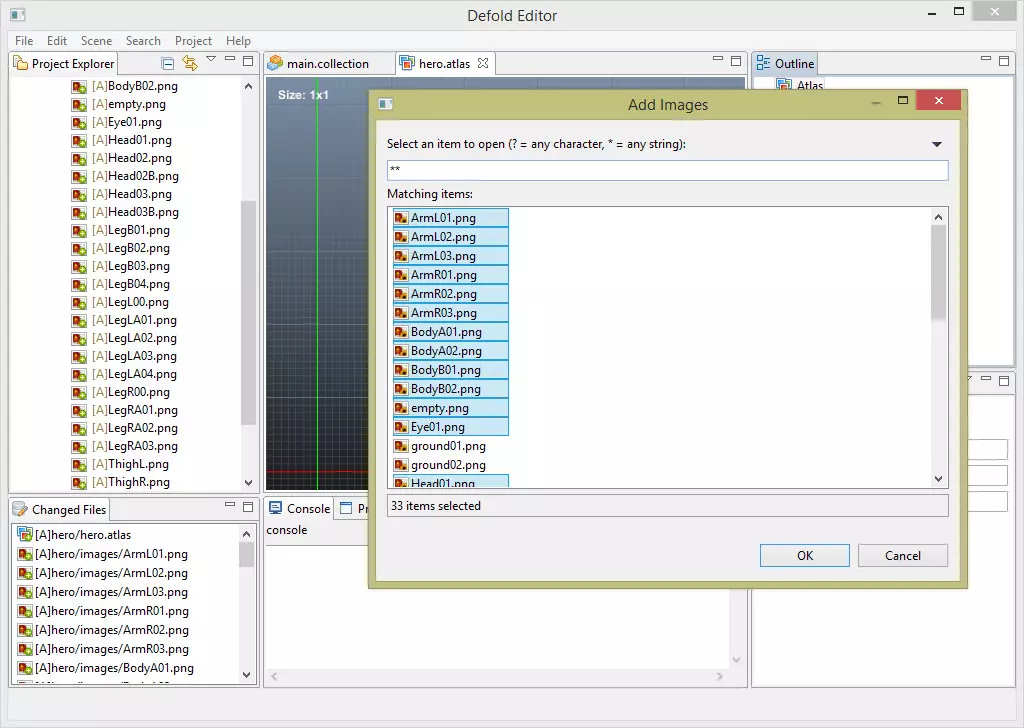Open the Scene menu
The image size is (1024, 728).
96,41
